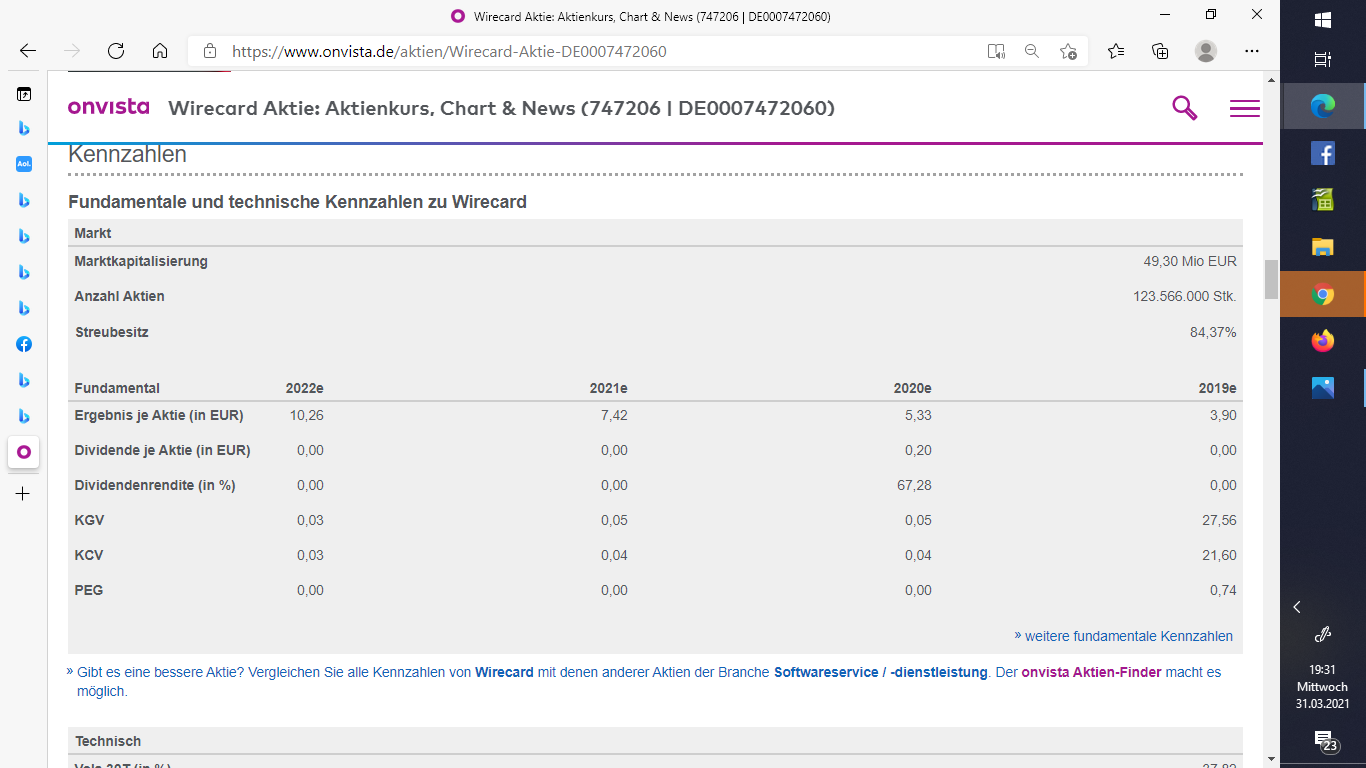
Task: Click the page scrollbar thumb
Action: [x=1271, y=279]
